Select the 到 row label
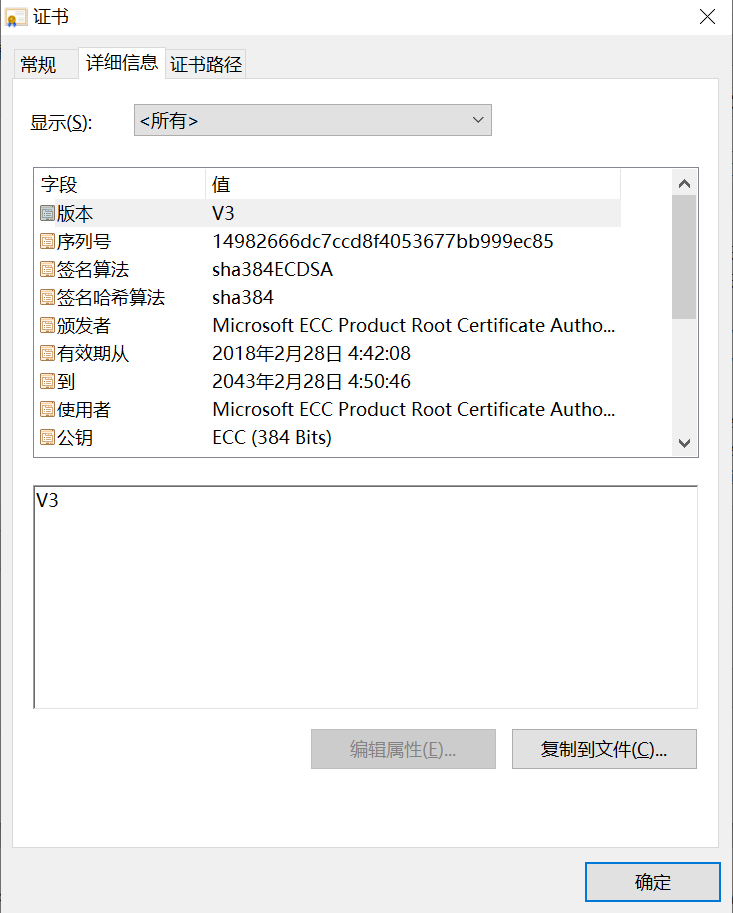The image size is (733, 913). click(x=66, y=381)
